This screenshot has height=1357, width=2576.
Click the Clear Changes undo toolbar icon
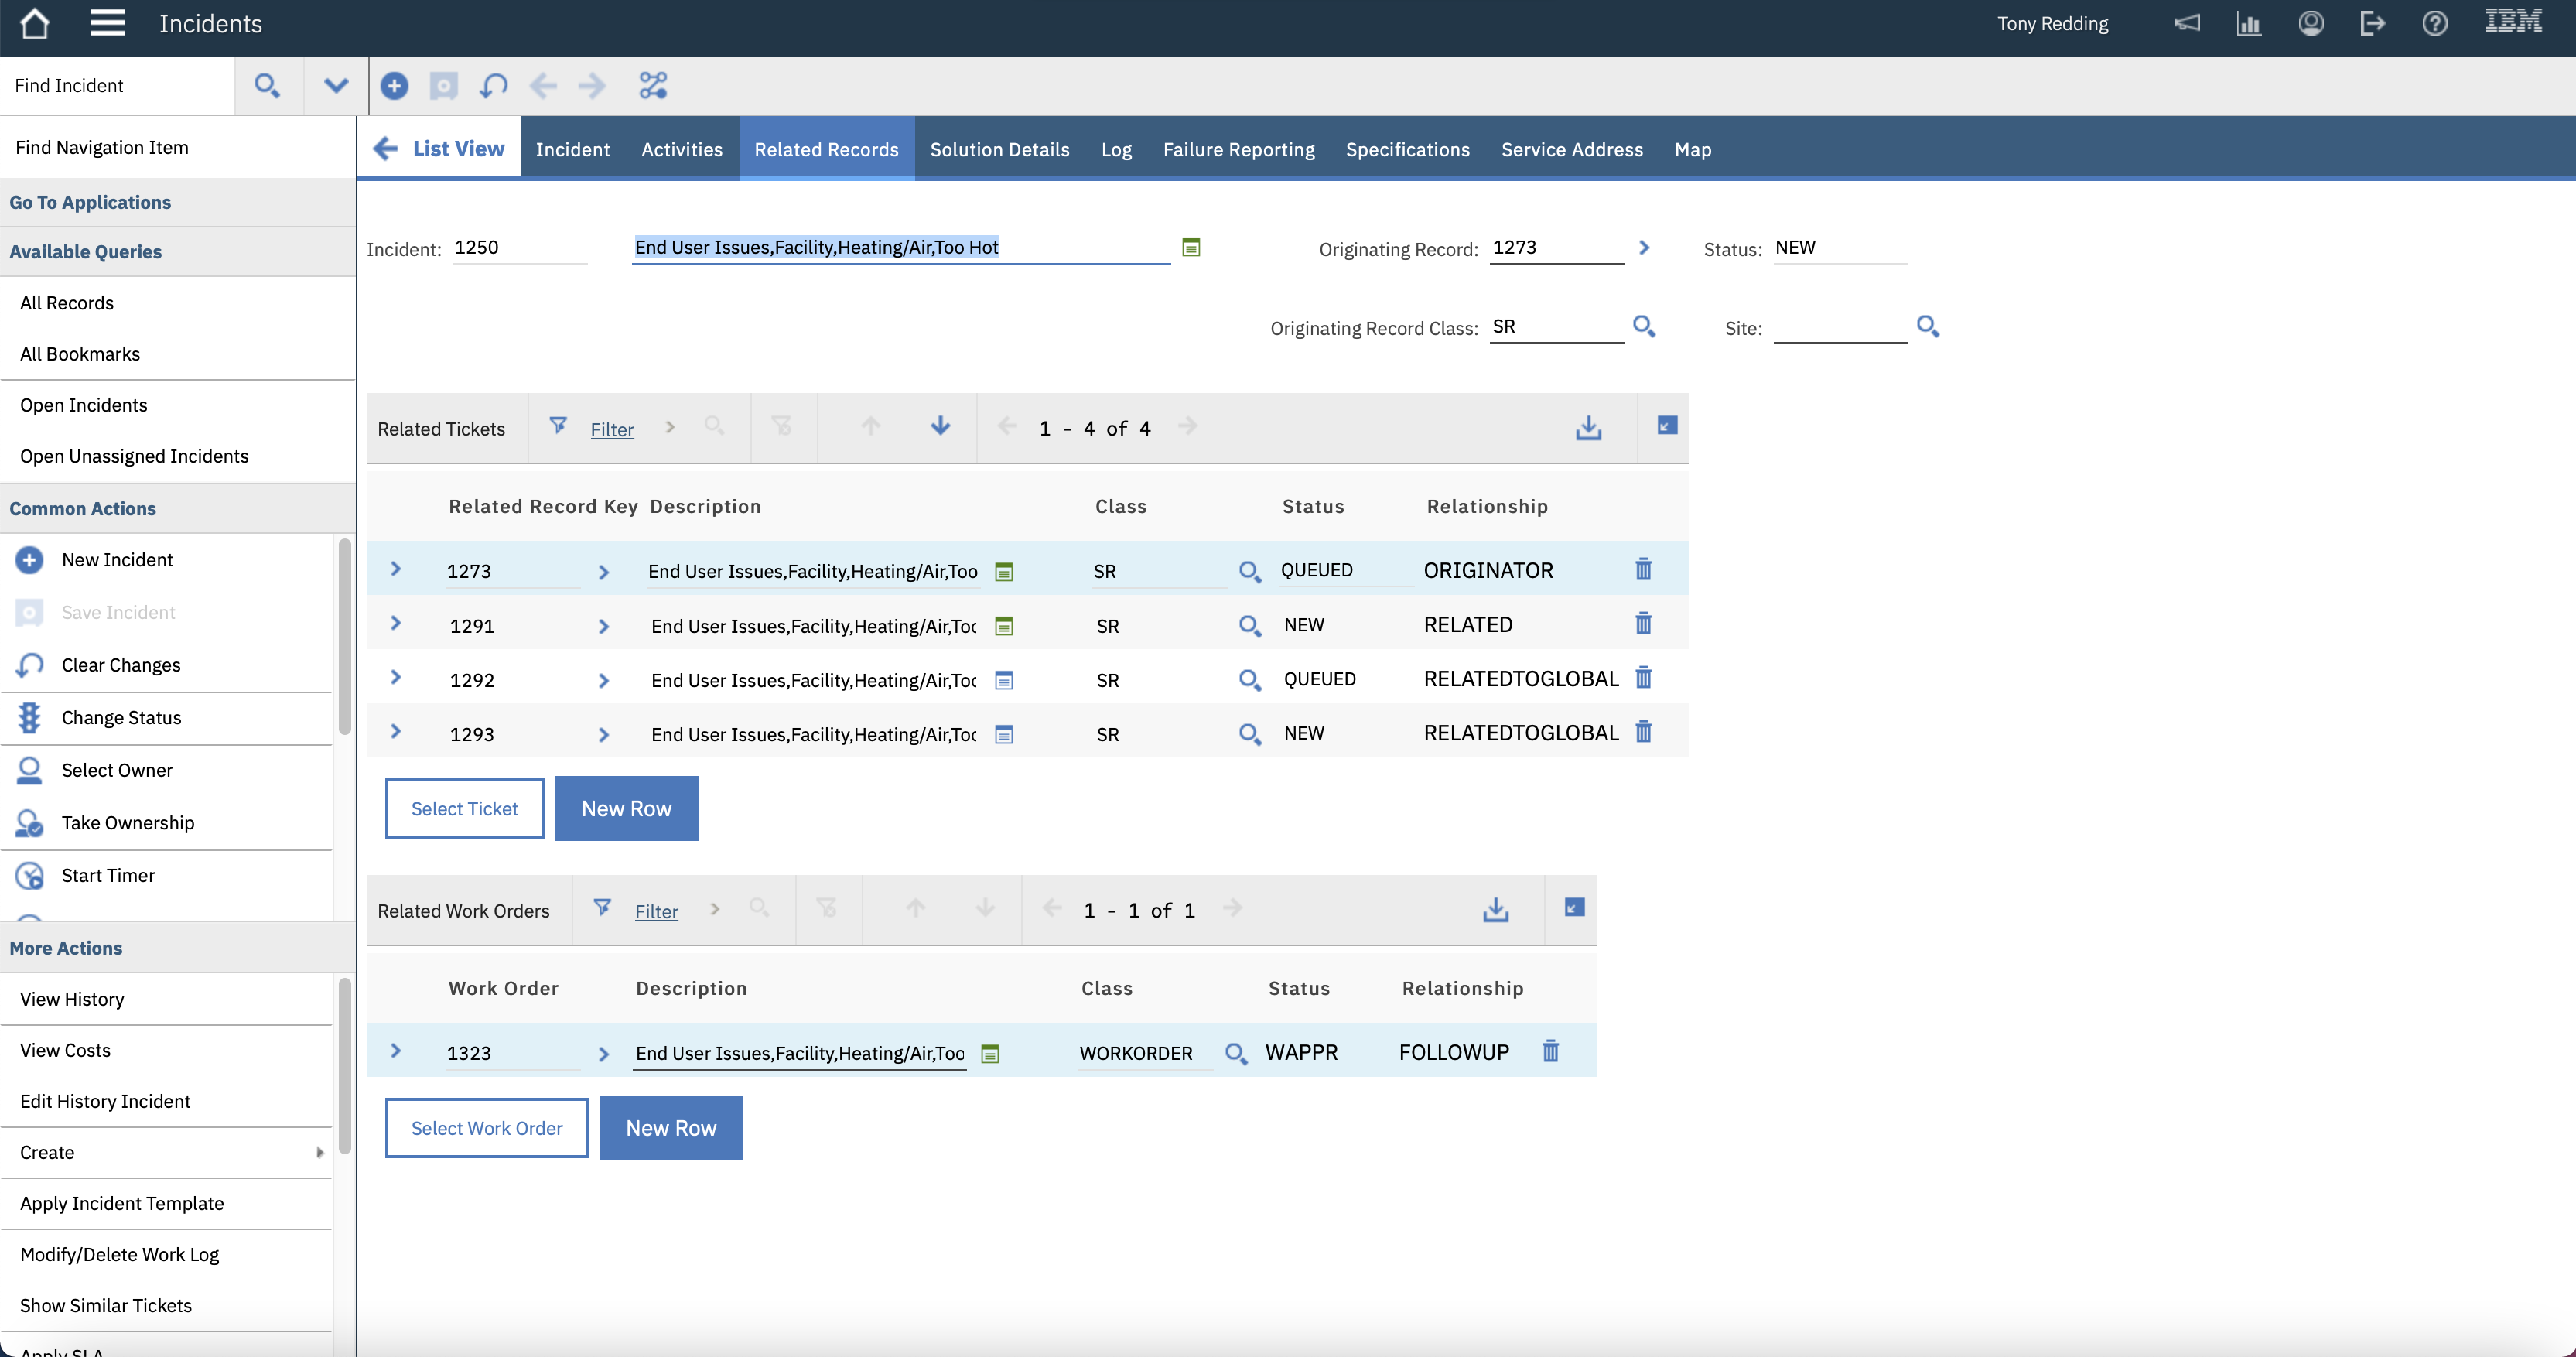click(x=493, y=86)
